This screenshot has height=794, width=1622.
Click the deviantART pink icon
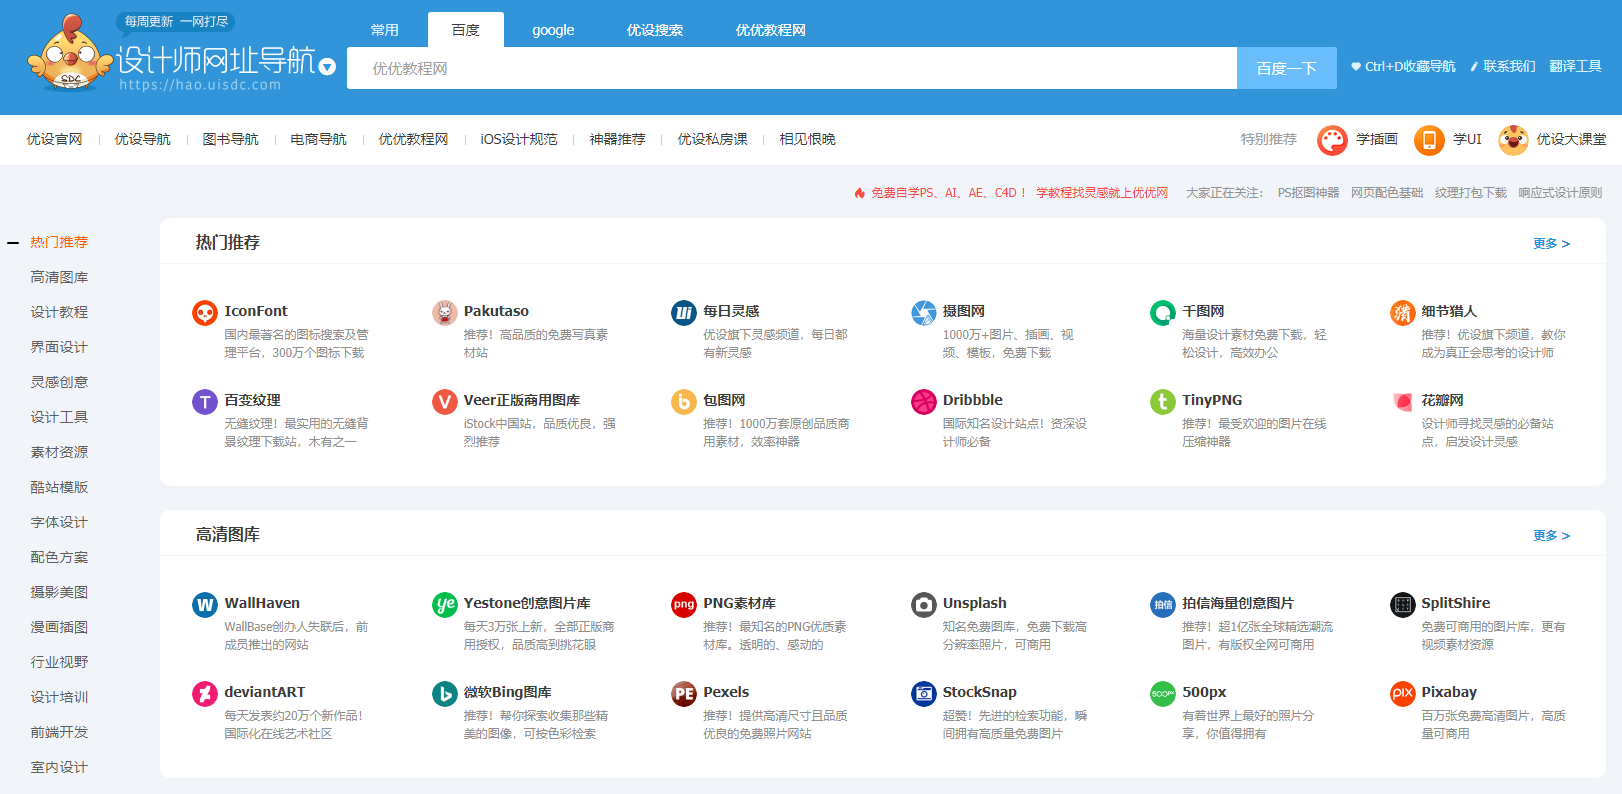tap(204, 694)
